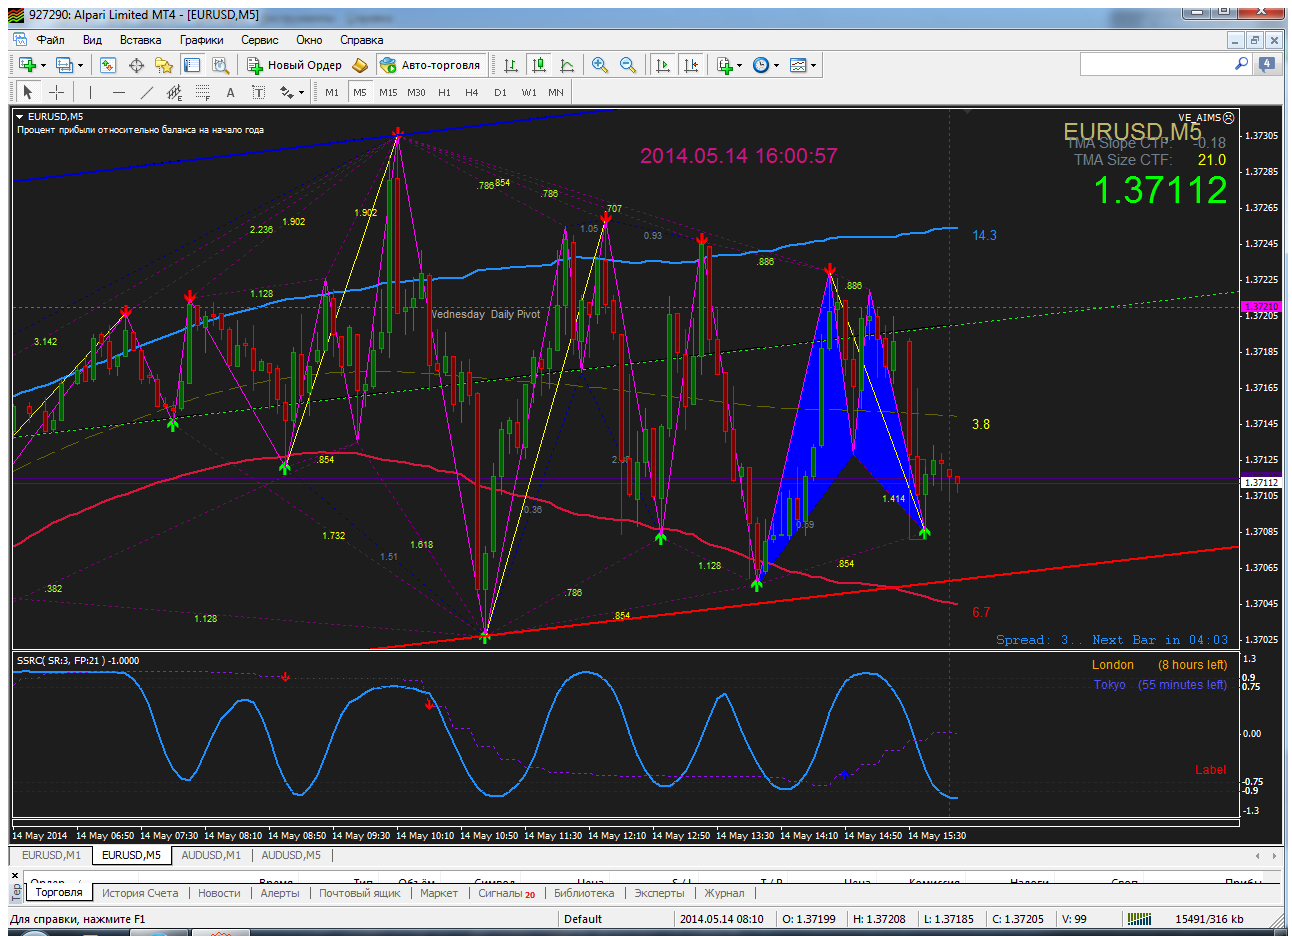1292x936 pixels.
Task: Toggle chart auto scroll icon
Action: click(x=662, y=65)
